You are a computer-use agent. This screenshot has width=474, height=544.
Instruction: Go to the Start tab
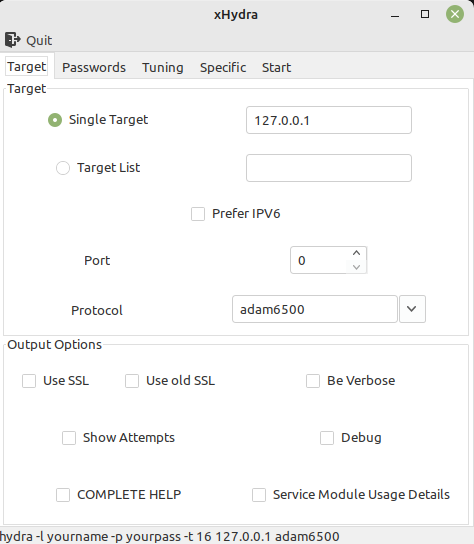277,67
